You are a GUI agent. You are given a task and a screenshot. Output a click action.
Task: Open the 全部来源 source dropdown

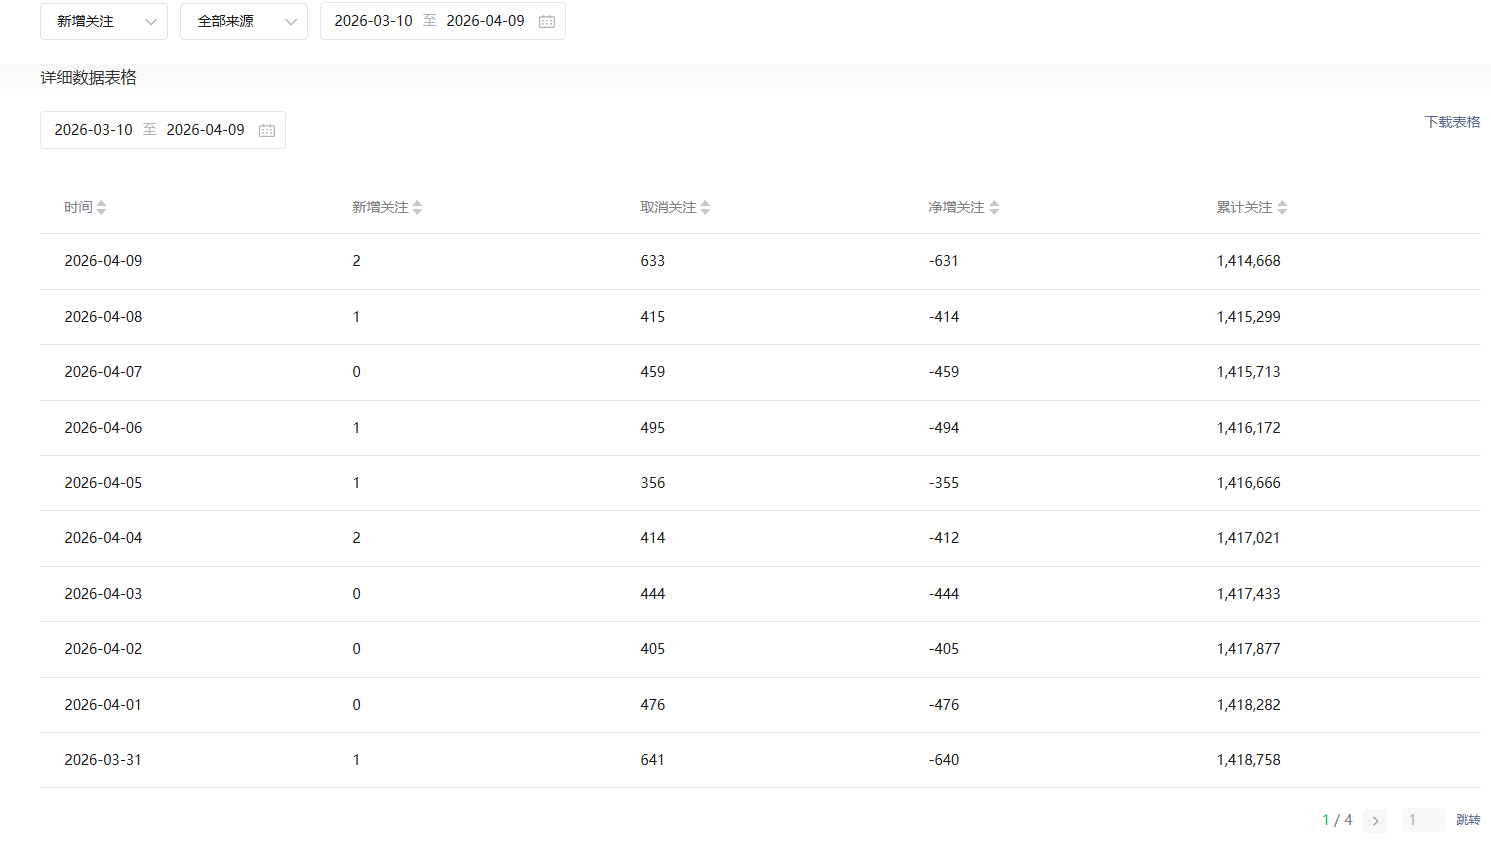(244, 21)
